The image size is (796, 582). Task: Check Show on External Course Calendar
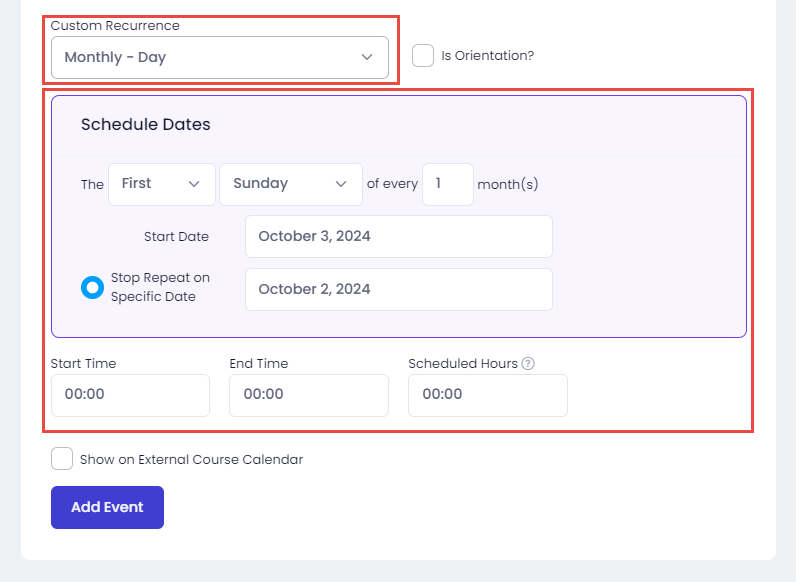tap(62, 459)
